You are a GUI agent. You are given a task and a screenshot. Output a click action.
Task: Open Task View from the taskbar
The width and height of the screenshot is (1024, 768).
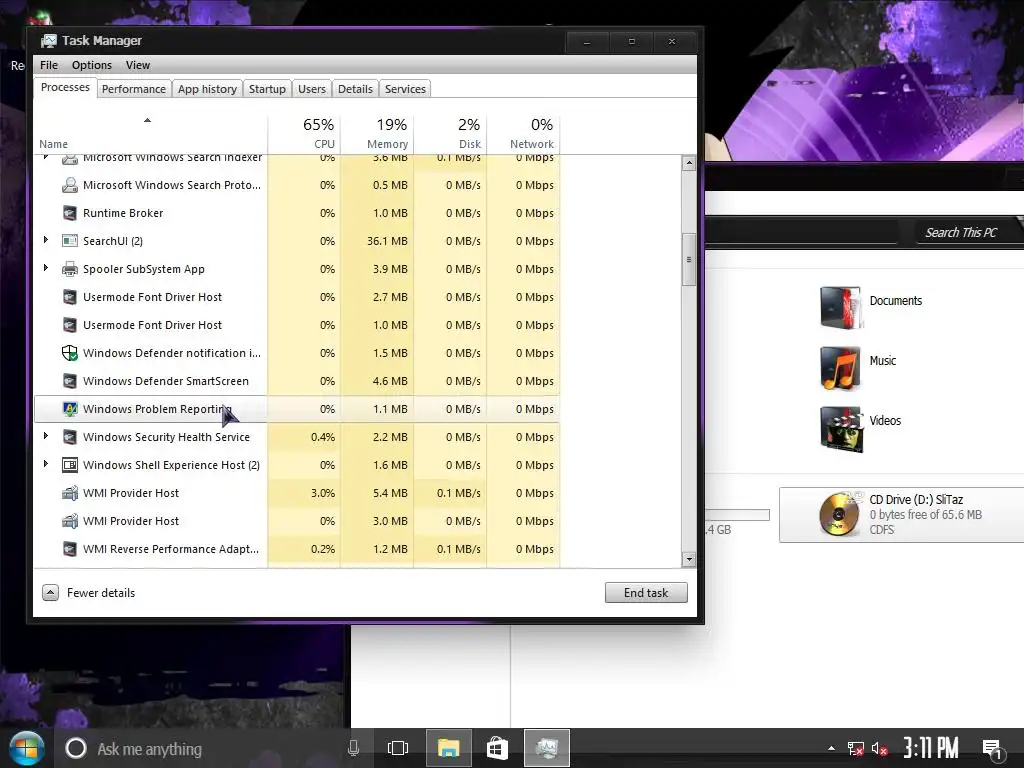tap(398, 748)
